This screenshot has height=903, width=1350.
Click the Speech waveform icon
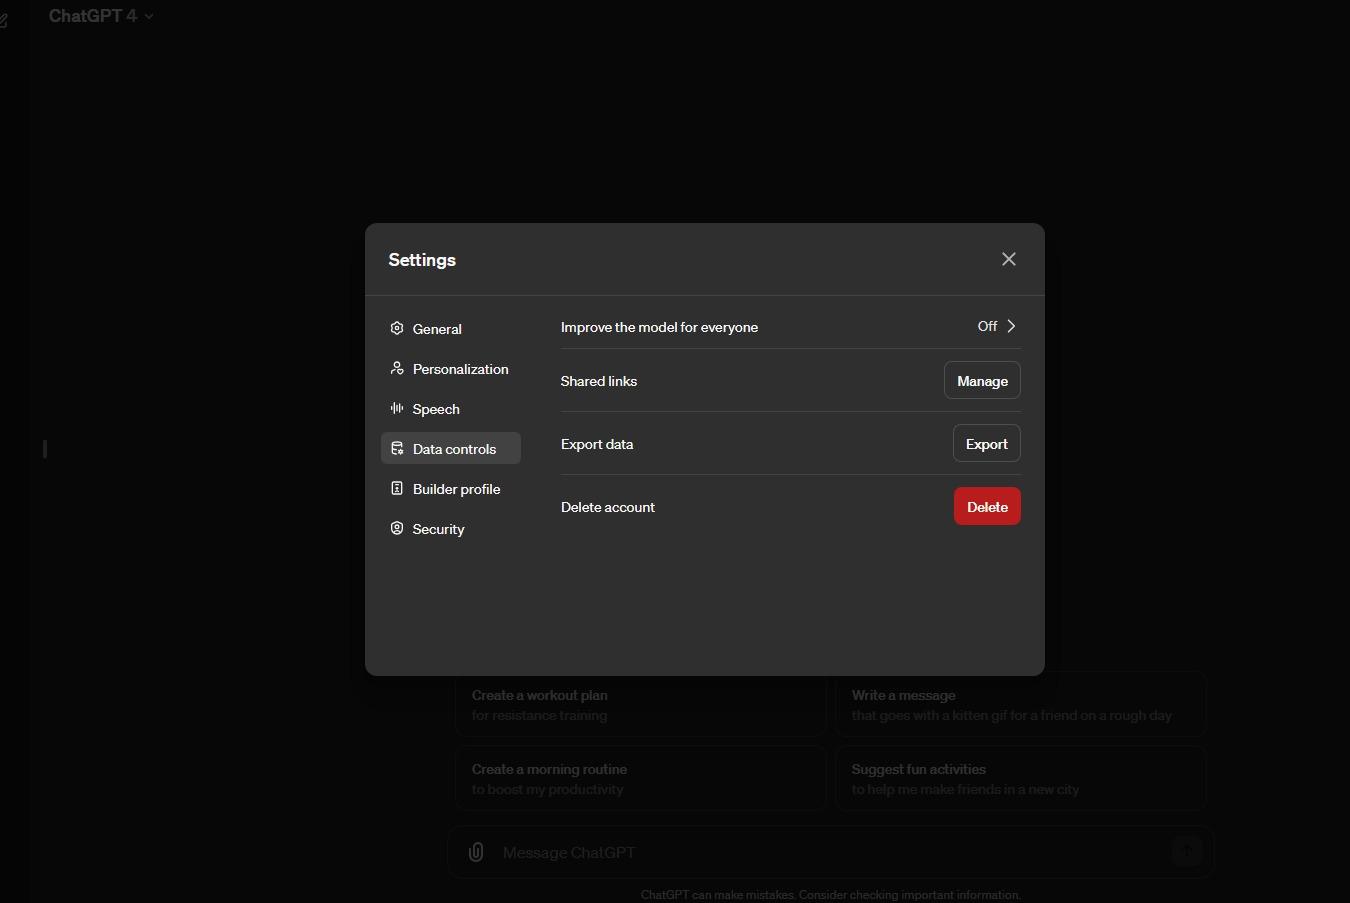click(x=397, y=408)
